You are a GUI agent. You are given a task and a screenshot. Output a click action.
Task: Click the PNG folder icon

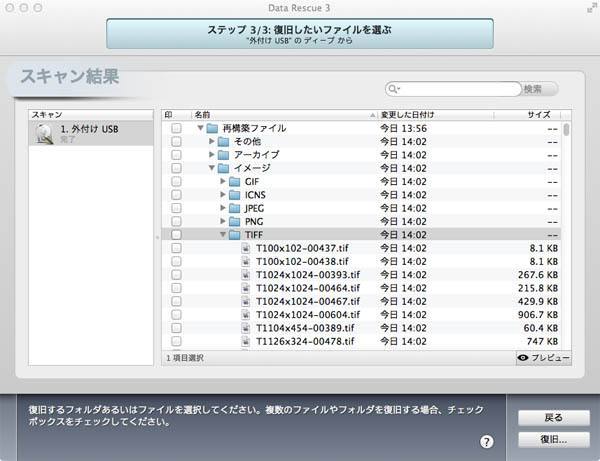point(235,221)
